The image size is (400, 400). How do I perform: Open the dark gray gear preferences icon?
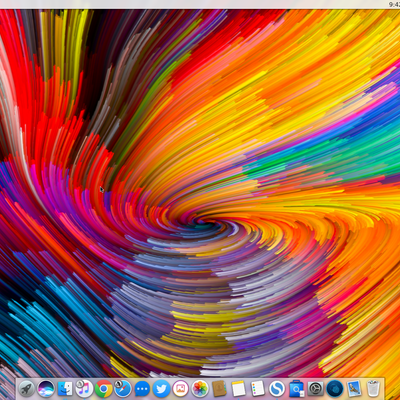click(315, 389)
